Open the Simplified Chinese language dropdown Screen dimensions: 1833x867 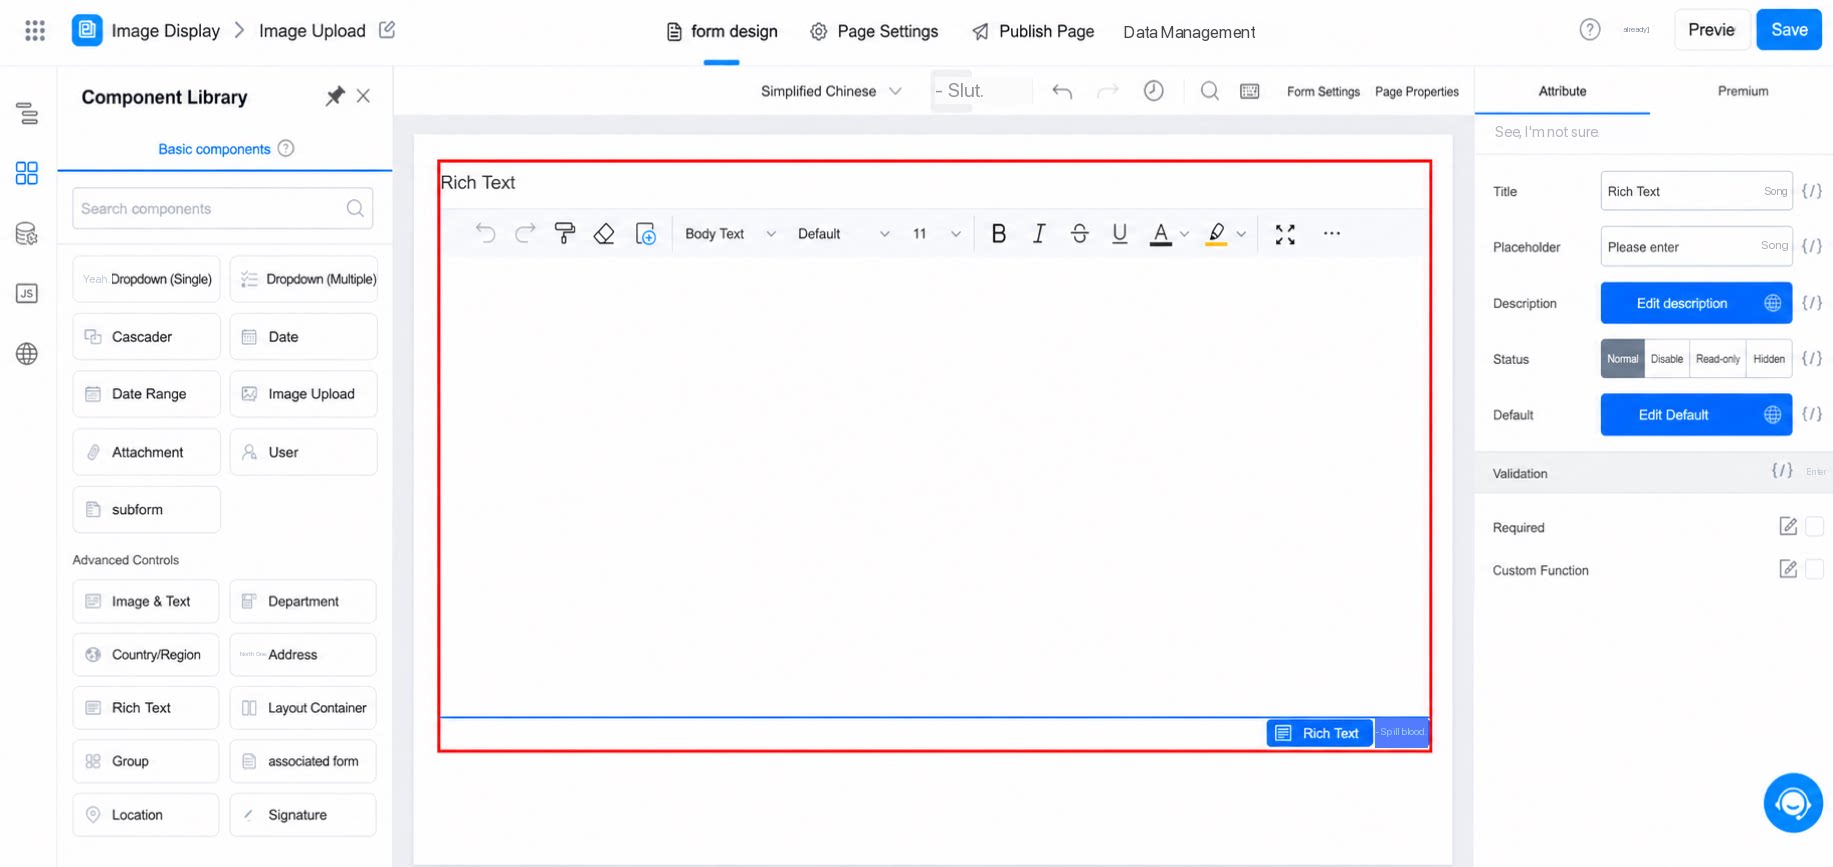click(831, 91)
